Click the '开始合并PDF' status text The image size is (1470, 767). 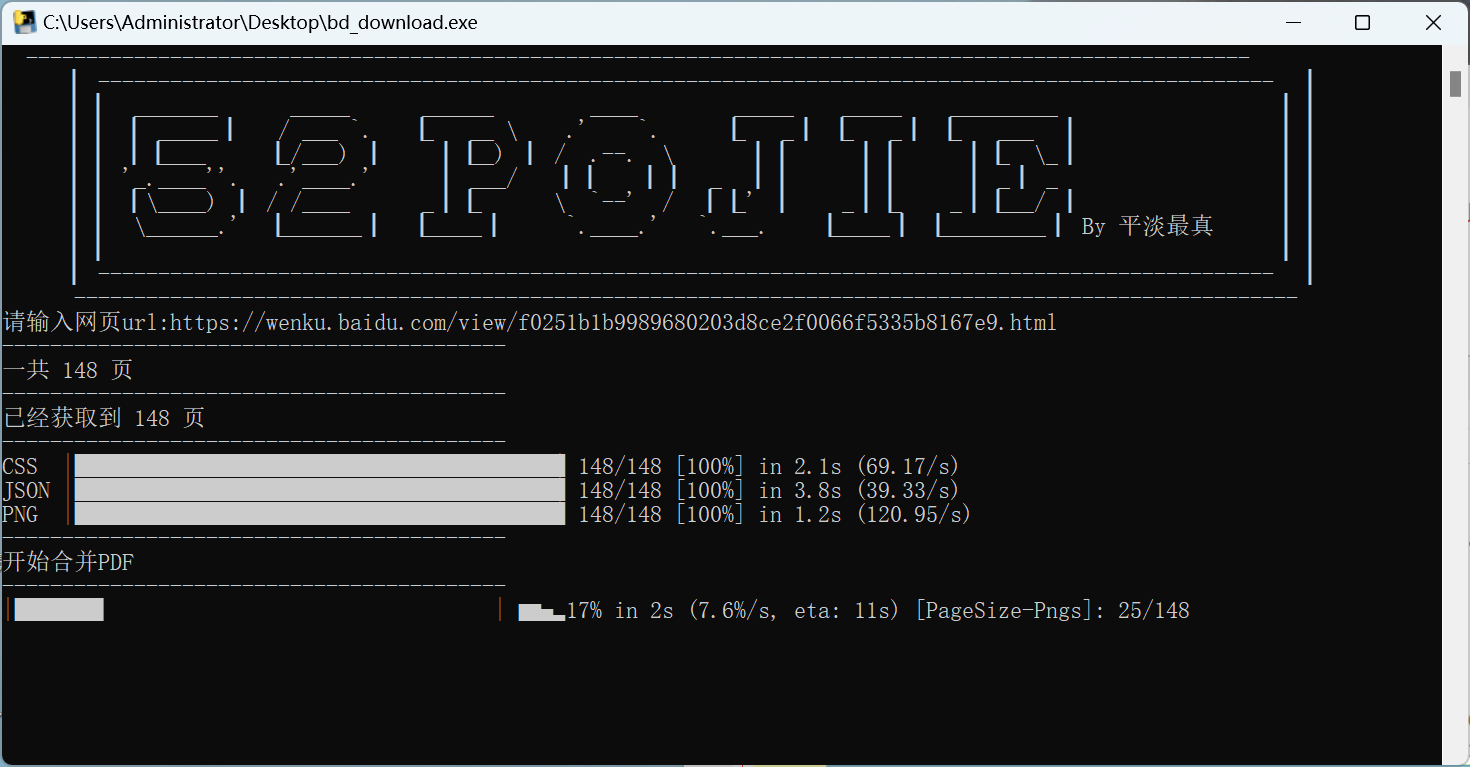[x=68, y=562]
